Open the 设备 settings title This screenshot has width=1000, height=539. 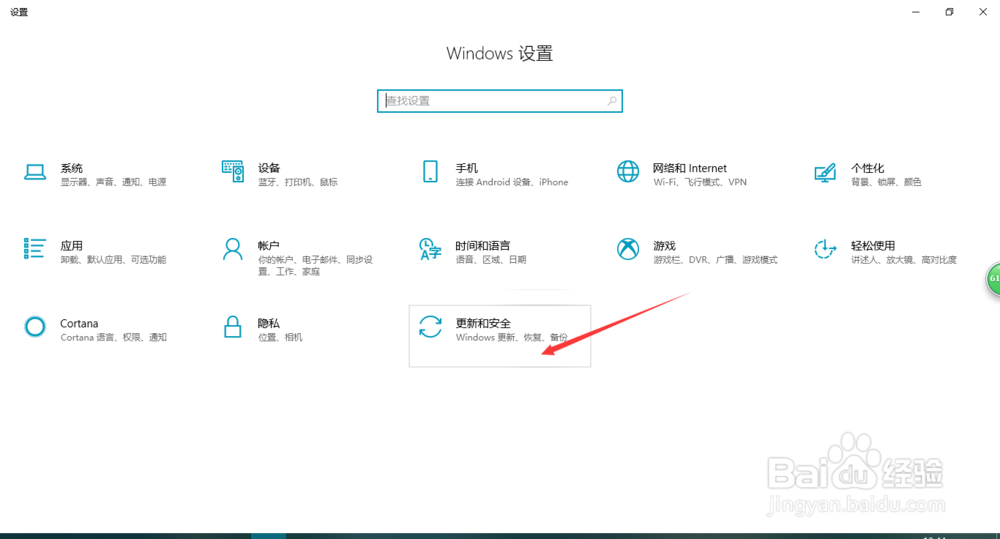click(269, 168)
